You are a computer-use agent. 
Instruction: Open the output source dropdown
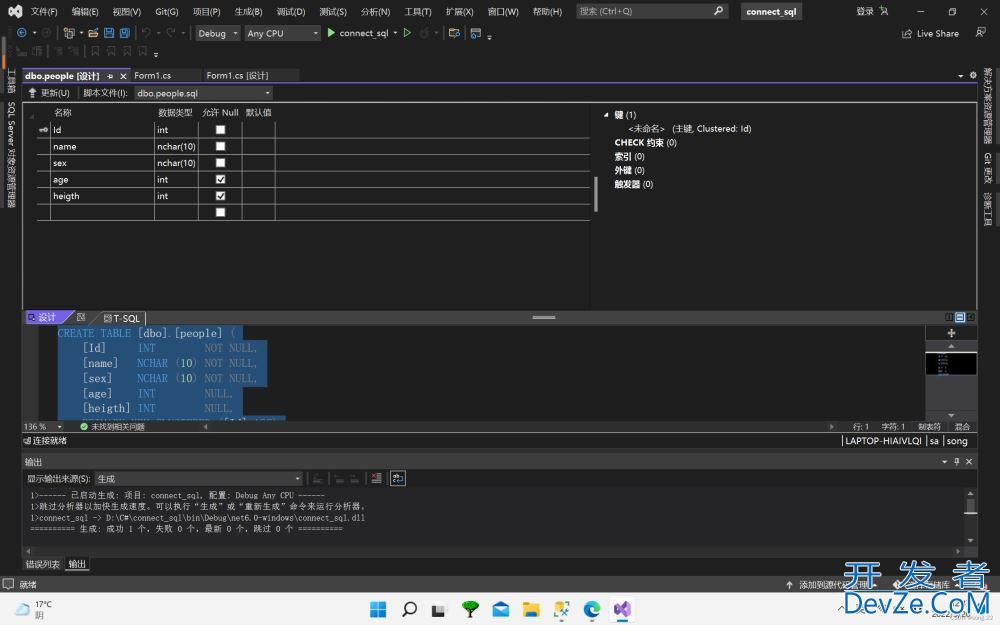pyautogui.click(x=198, y=478)
